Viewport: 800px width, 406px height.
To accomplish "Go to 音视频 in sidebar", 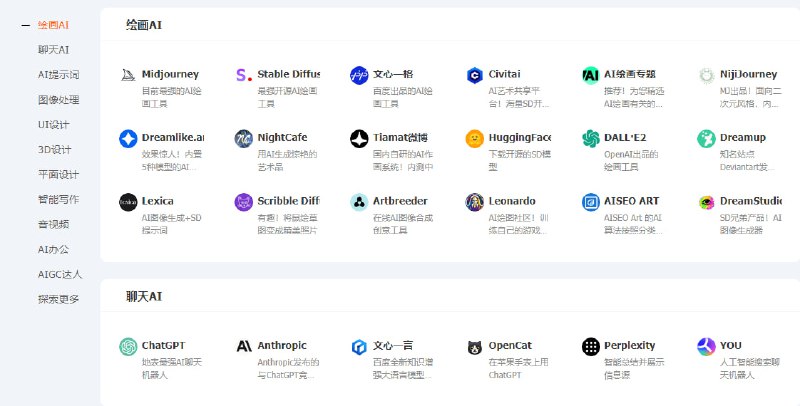I will click(x=53, y=224).
